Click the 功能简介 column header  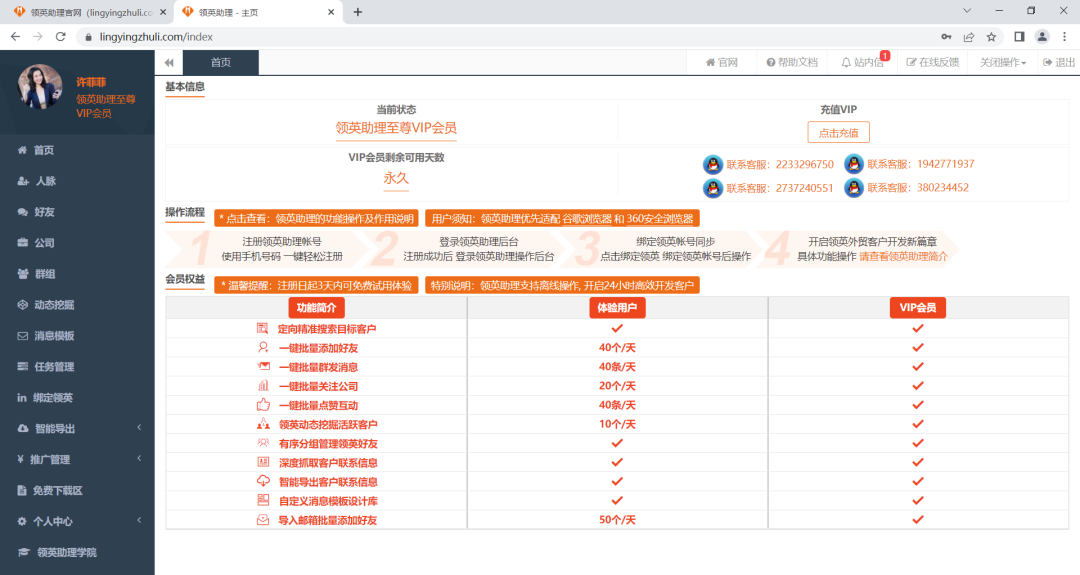(316, 308)
